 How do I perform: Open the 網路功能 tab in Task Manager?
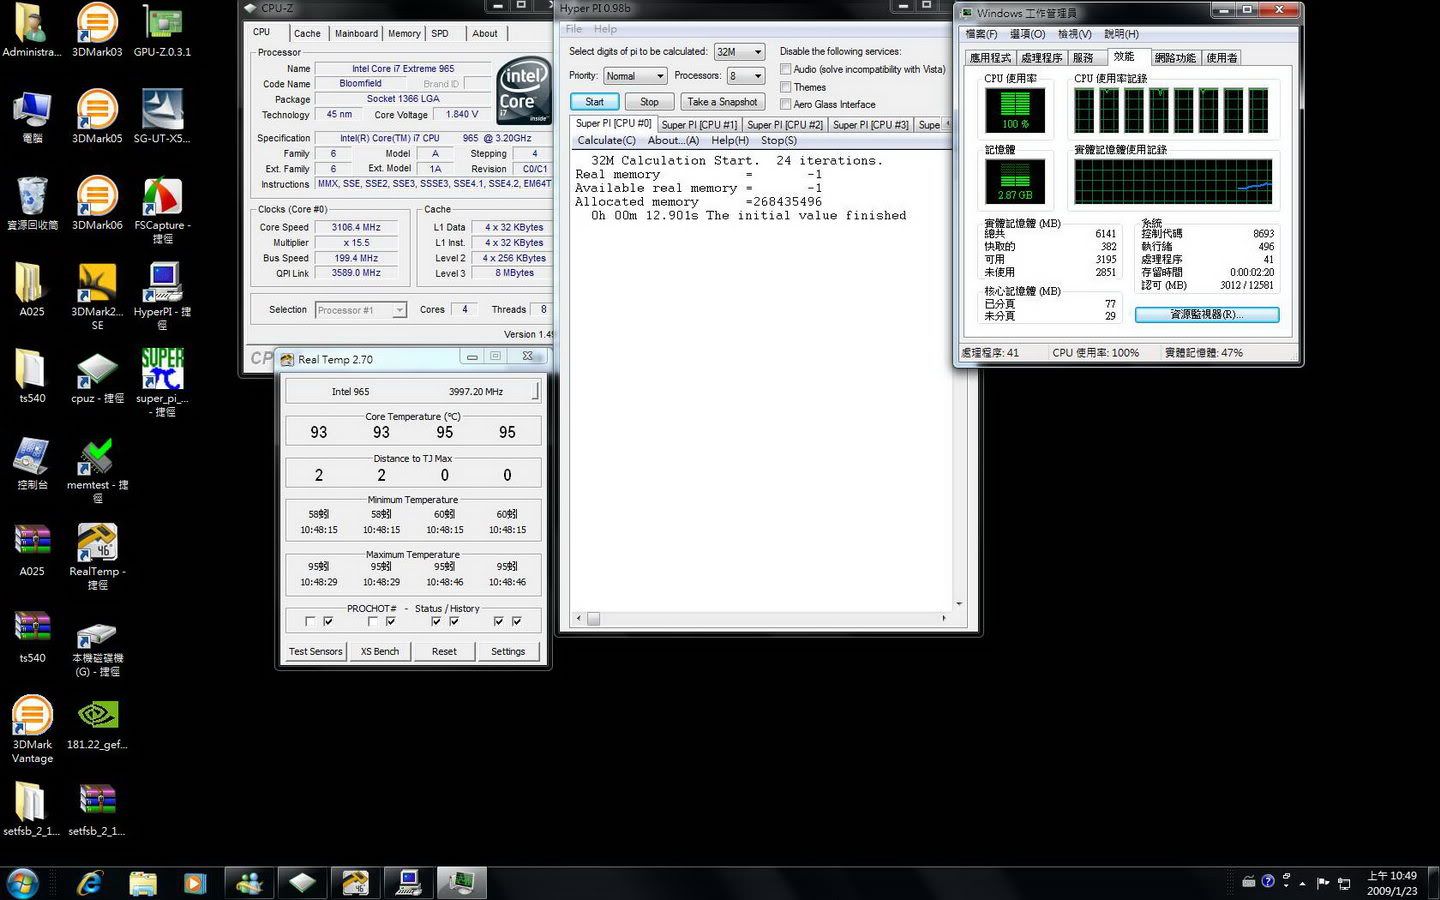pos(1175,58)
